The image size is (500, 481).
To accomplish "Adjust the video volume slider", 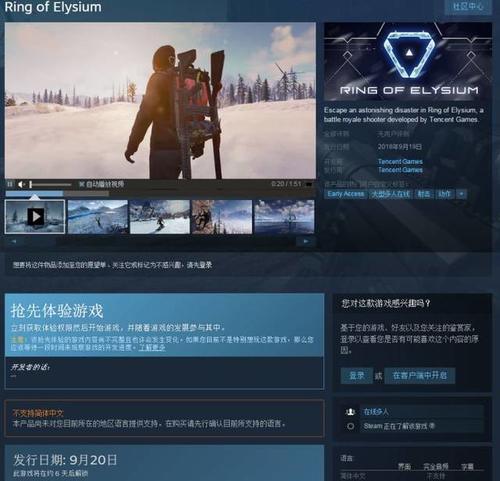I will [x=50, y=184].
